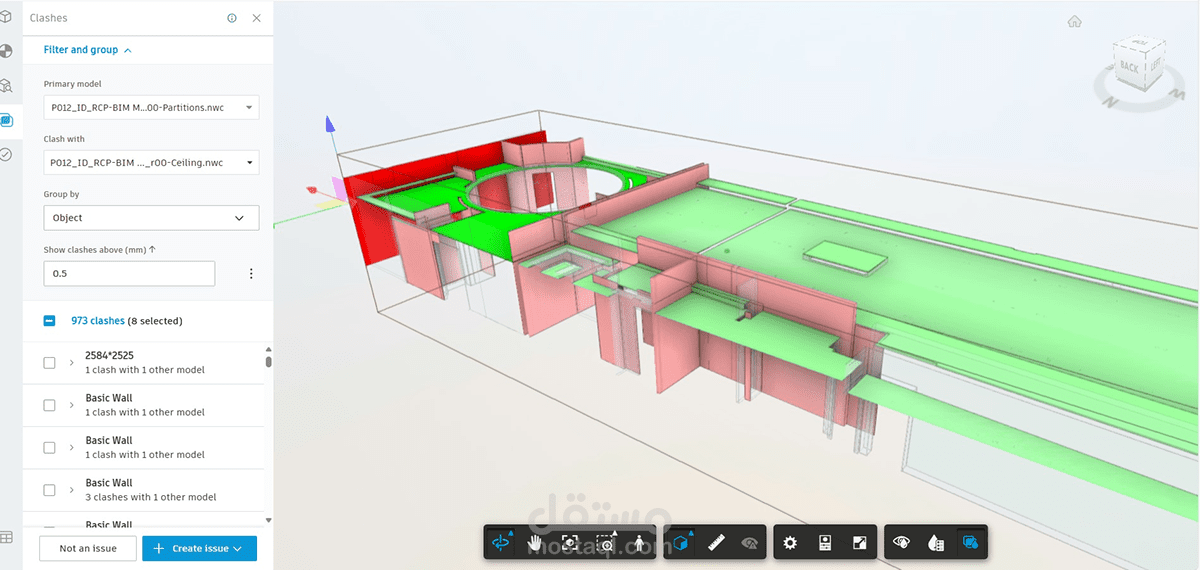Click the clash list scroll-down arrow

(x=268, y=521)
